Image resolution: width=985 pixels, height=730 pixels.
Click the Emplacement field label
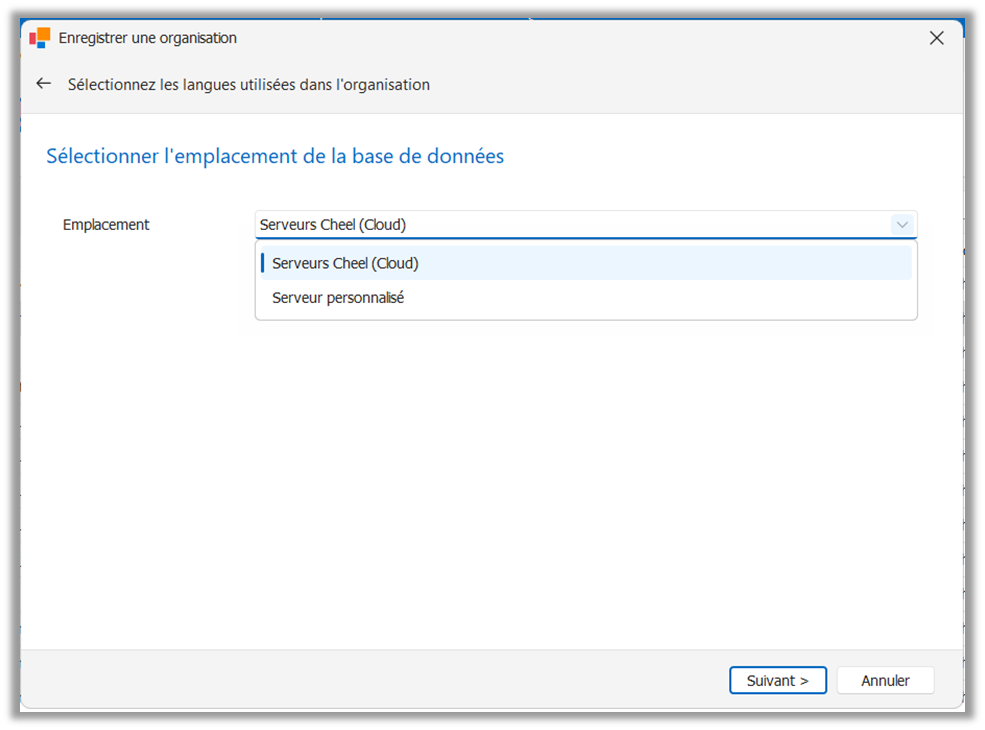106,225
